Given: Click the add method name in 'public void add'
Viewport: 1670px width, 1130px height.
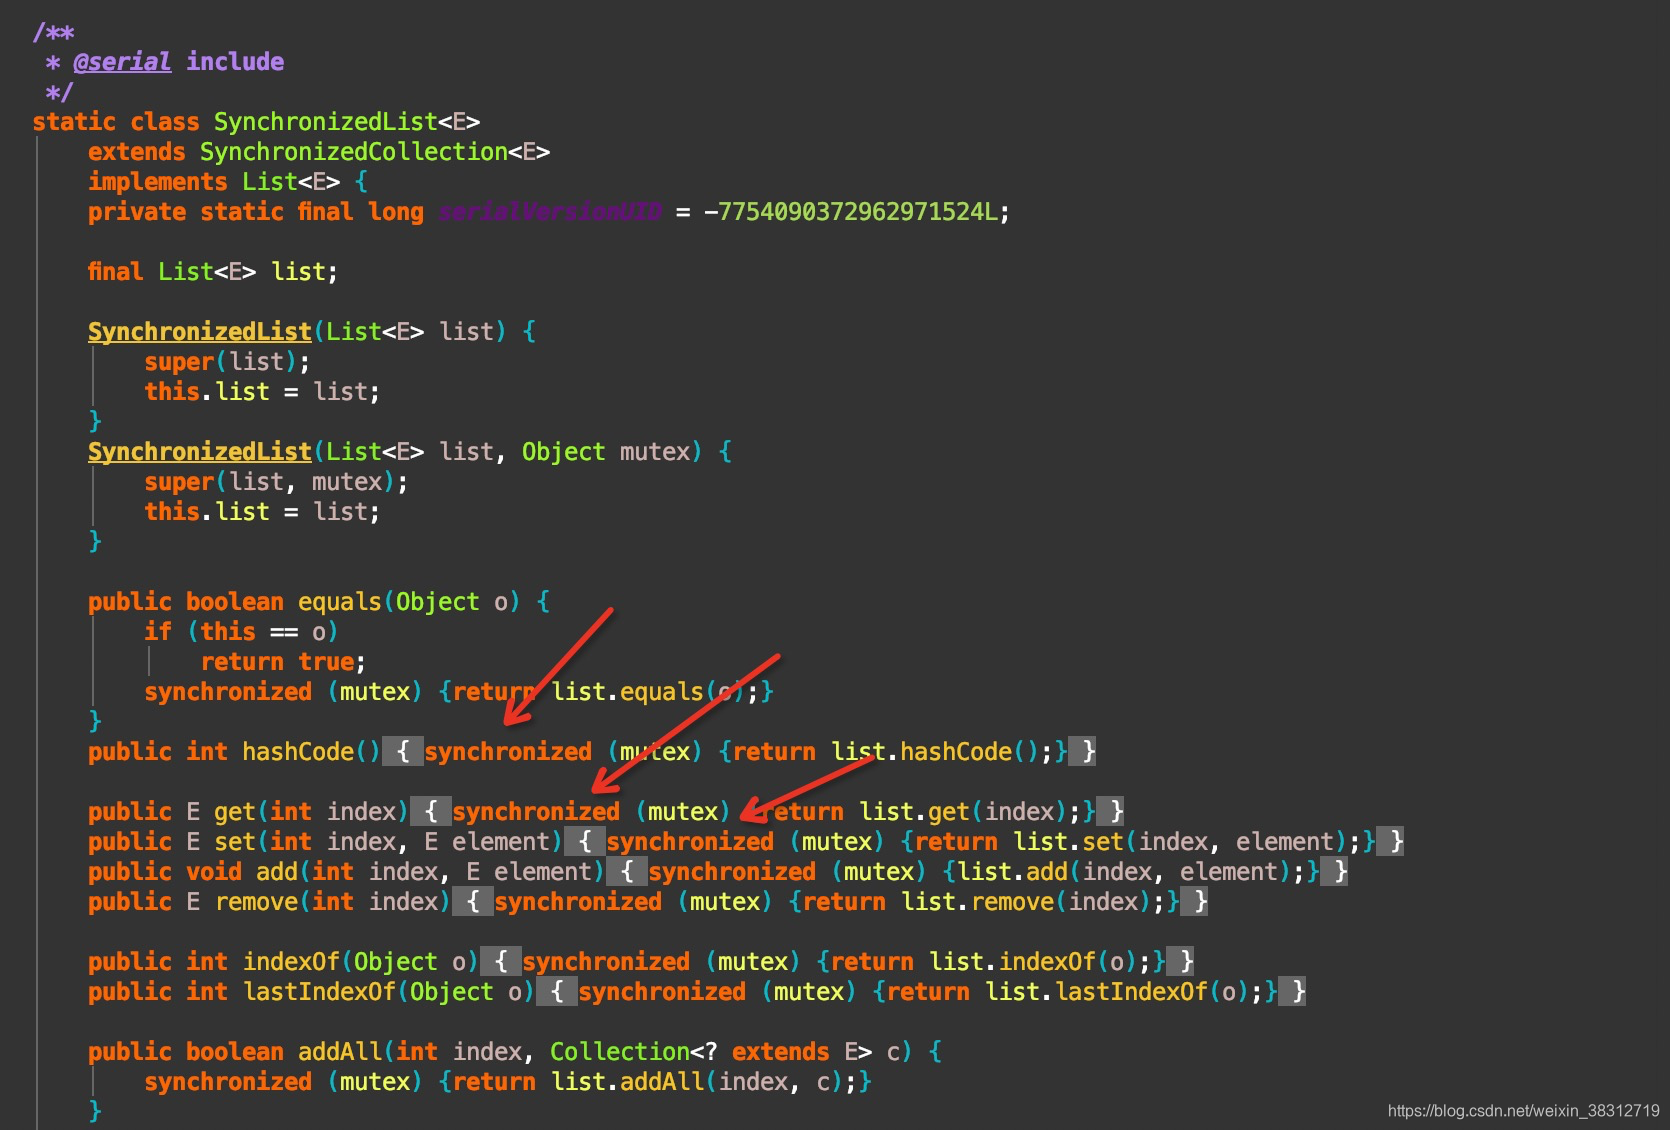Looking at the screenshot, I should click(x=277, y=872).
